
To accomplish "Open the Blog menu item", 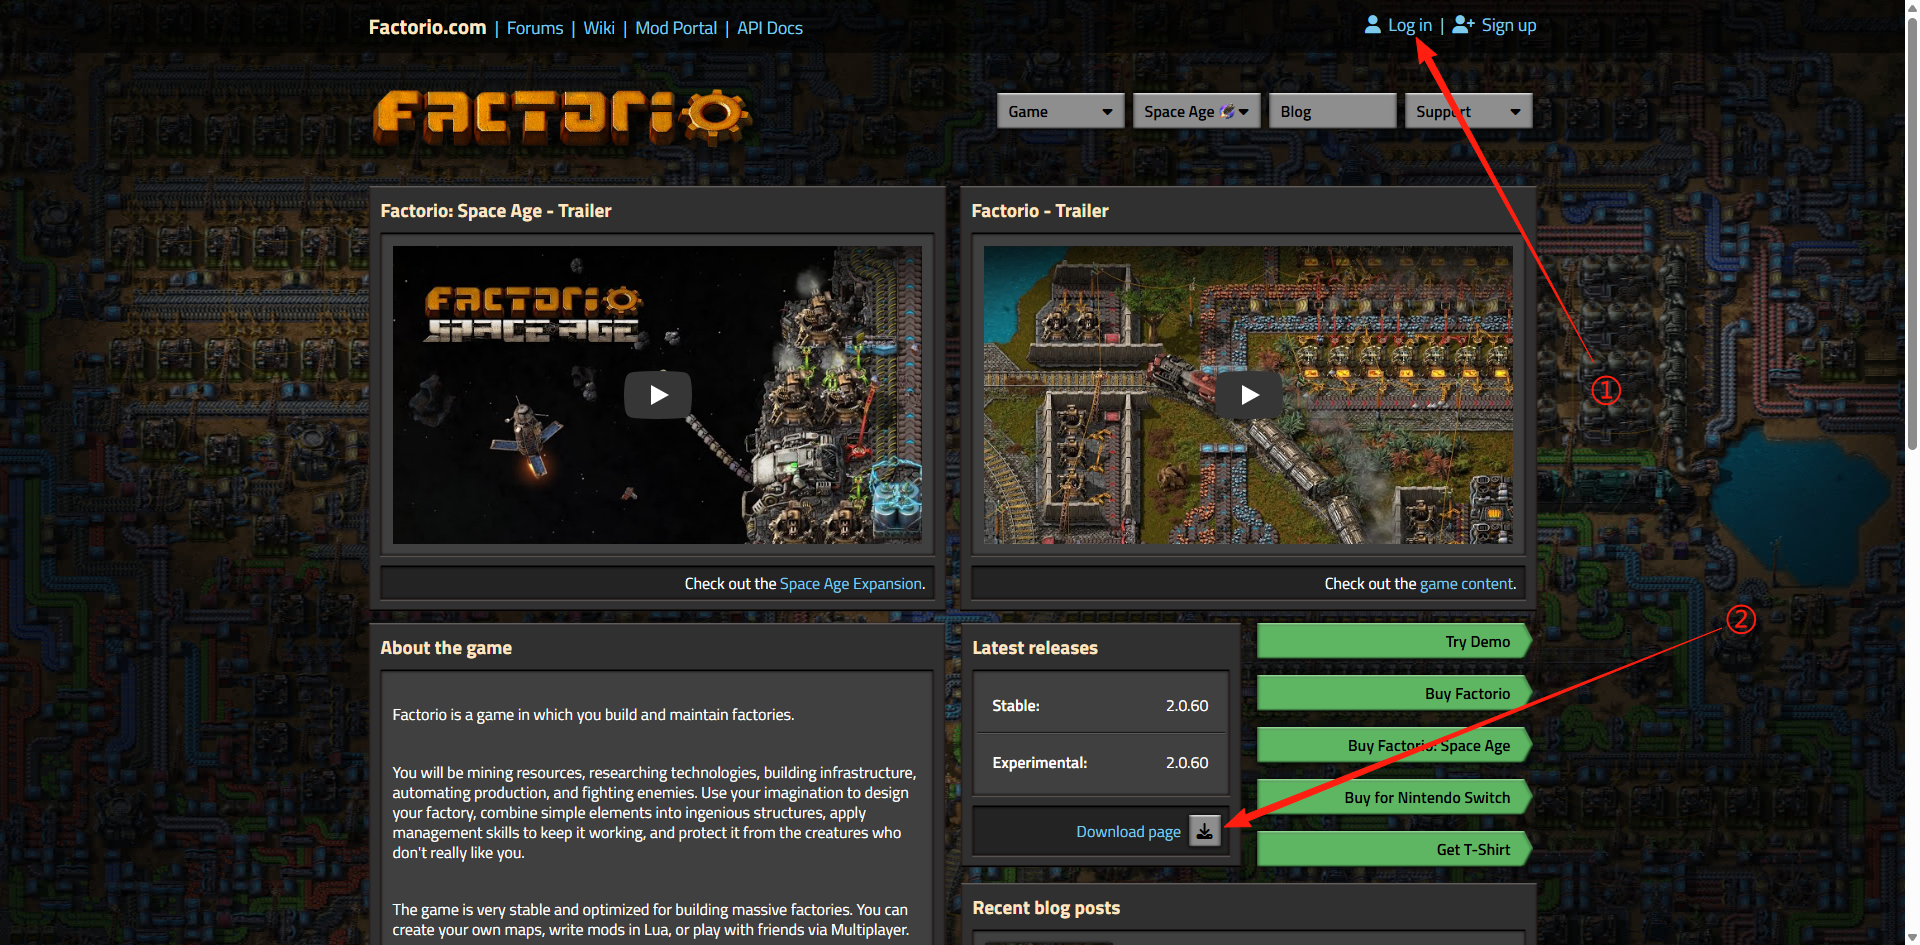I will coord(1332,111).
